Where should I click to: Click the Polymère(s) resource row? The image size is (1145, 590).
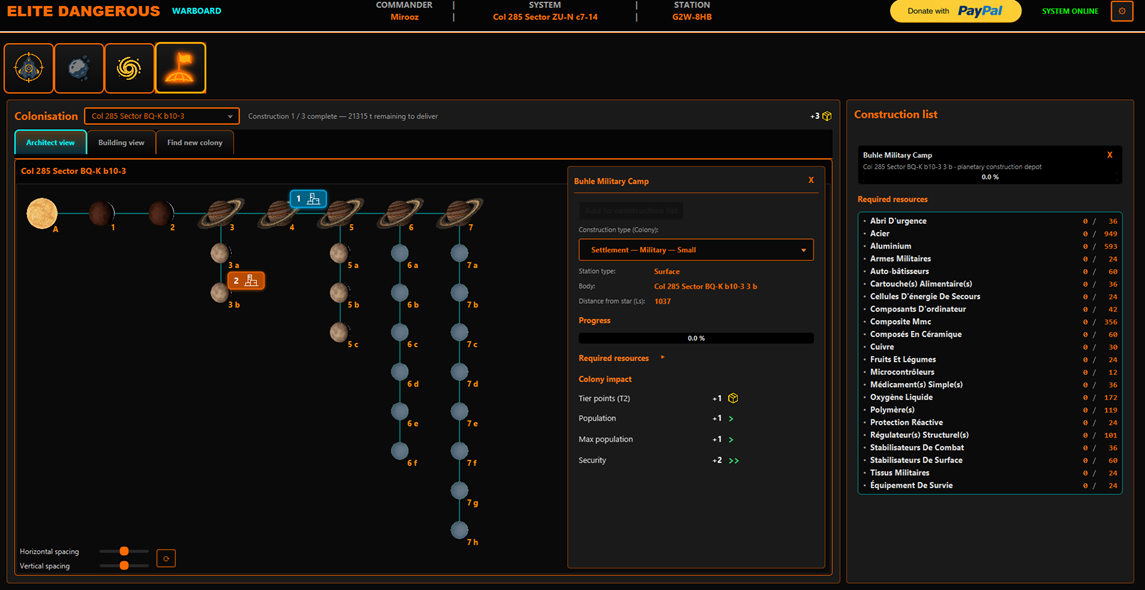(x=989, y=410)
